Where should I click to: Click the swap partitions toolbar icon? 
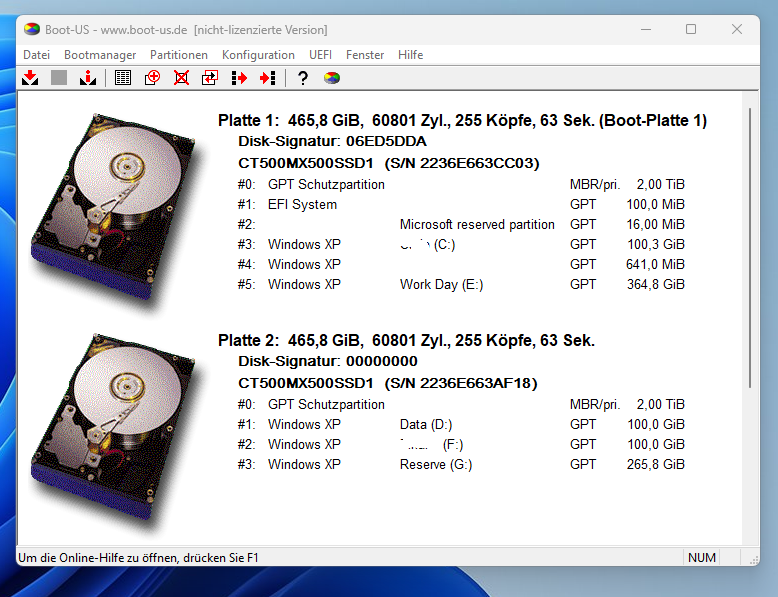(210, 78)
